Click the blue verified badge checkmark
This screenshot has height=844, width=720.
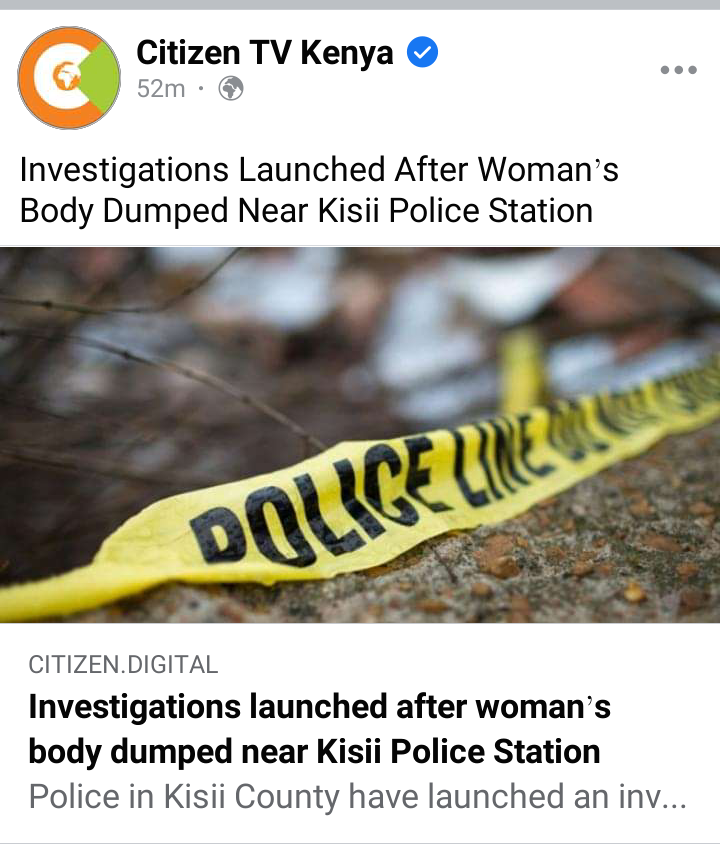[x=422, y=52]
